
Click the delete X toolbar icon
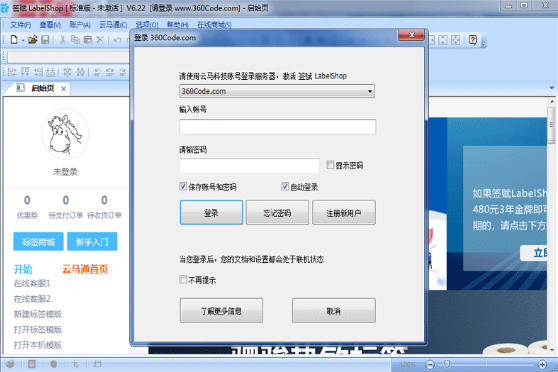pos(100,40)
